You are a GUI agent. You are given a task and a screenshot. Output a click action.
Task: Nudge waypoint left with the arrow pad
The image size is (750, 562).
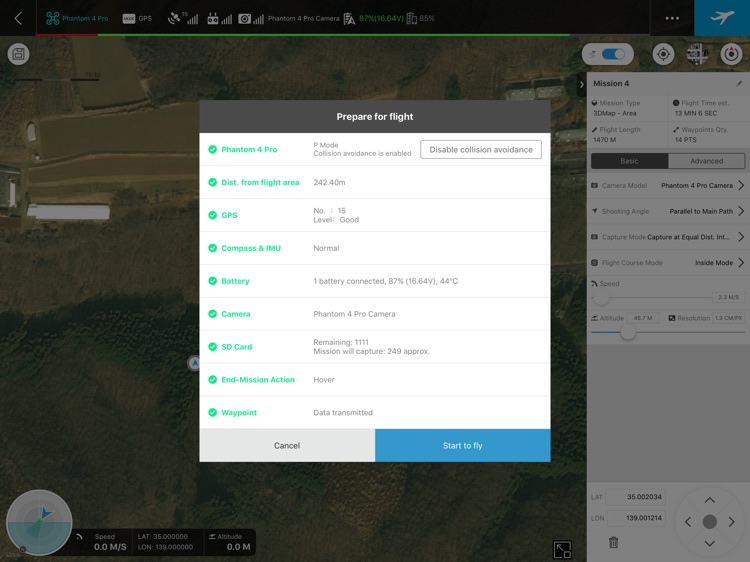pyautogui.click(x=688, y=522)
